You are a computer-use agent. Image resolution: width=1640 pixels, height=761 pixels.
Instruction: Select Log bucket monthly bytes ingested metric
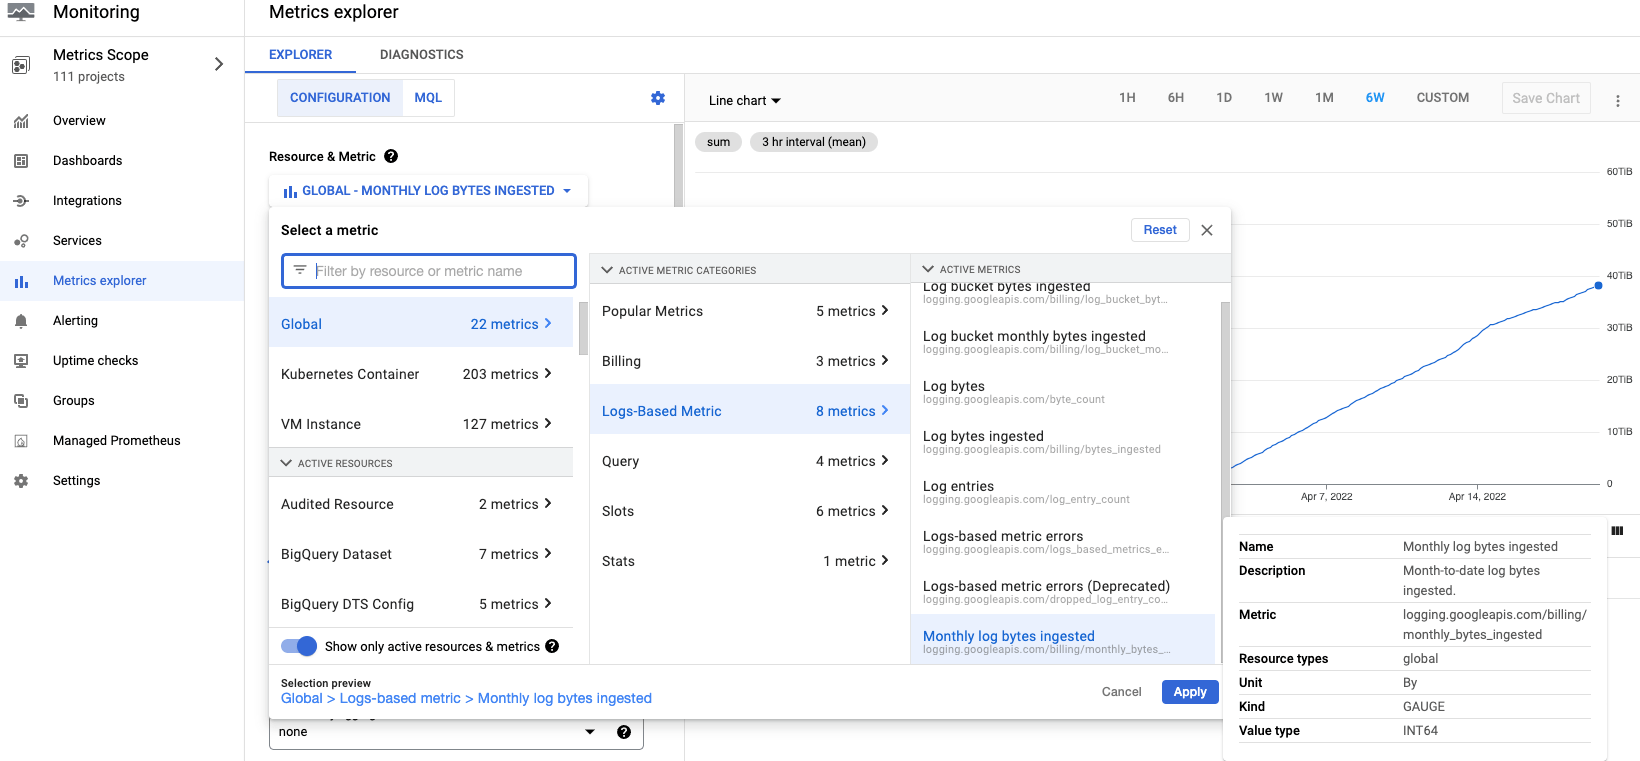tap(1064, 341)
